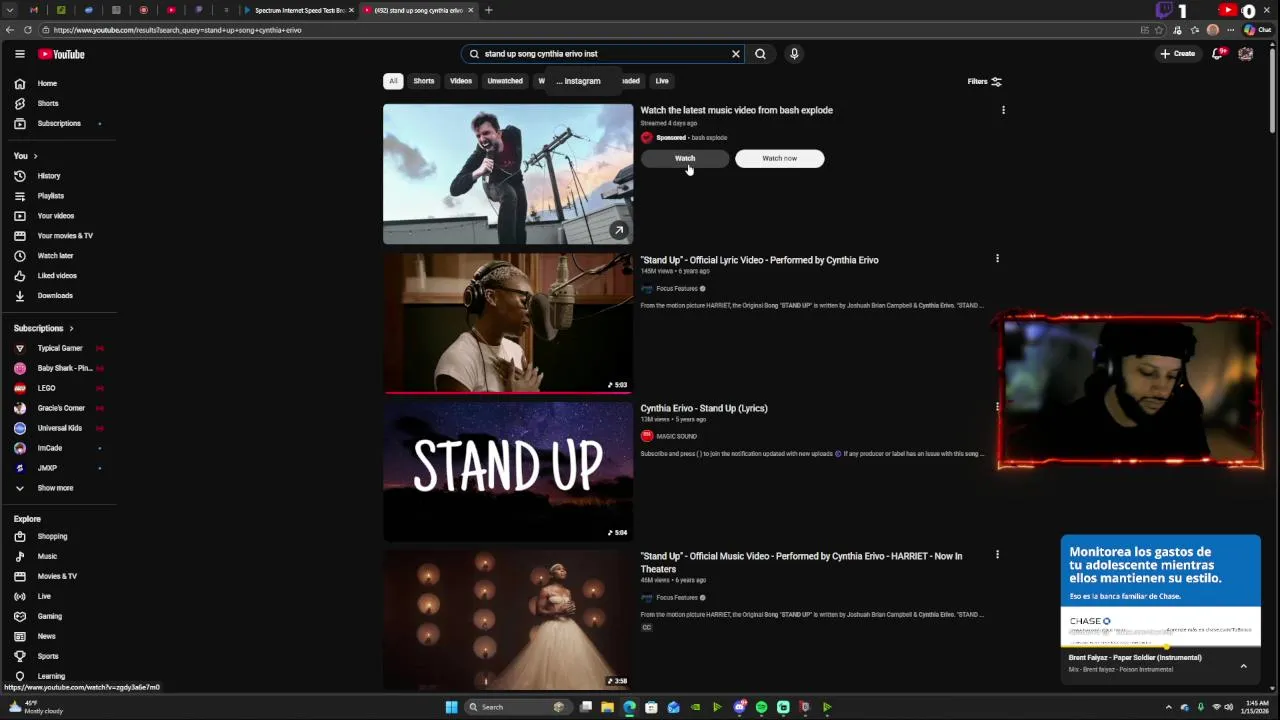Select the Shorts filter chip
Screen dimensions: 1280x720
coord(424,81)
